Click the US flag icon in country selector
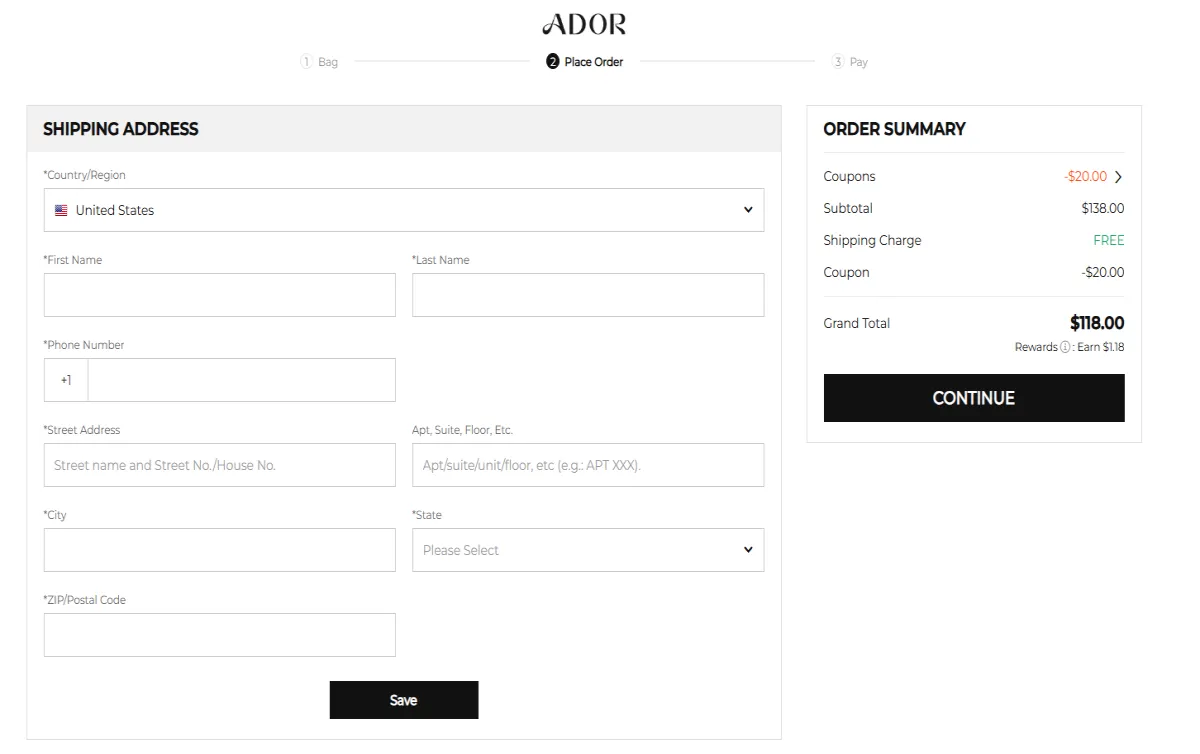The height and width of the screenshot is (754, 1200). pos(61,210)
